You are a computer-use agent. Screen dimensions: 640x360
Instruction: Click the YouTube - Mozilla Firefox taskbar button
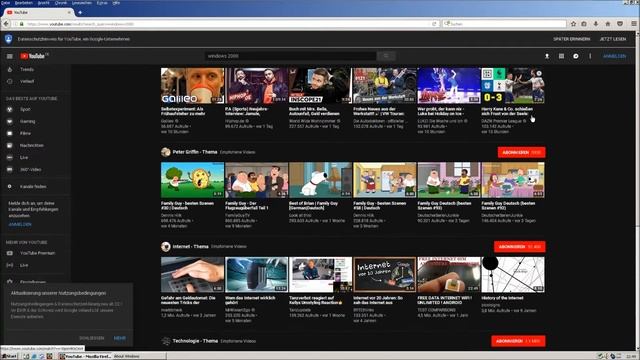(x=84, y=356)
